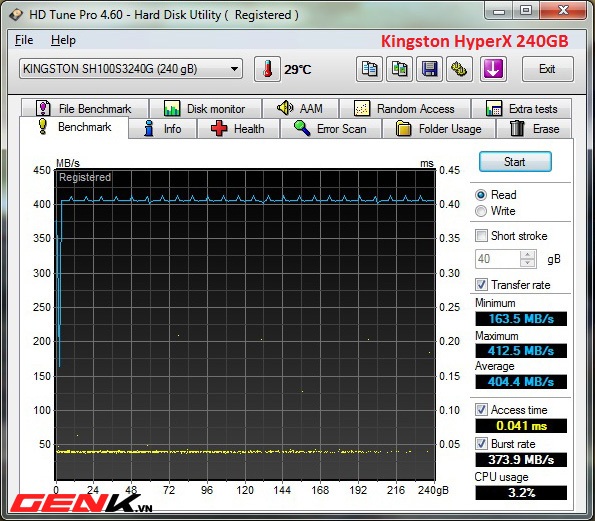This screenshot has width=595, height=521.
Task: Open the Info tab
Action: point(162,129)
